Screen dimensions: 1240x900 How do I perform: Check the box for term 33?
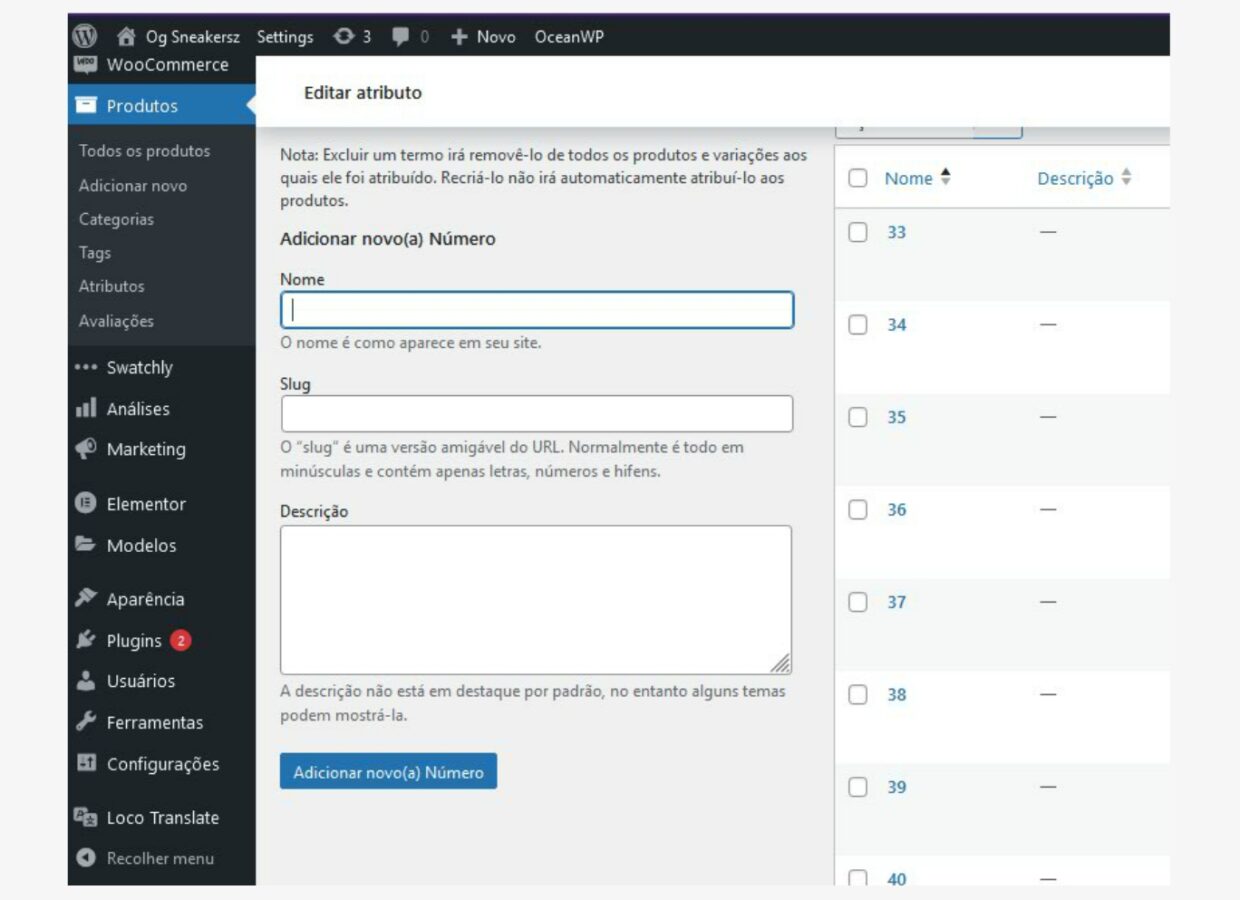[x=858, y=232]
